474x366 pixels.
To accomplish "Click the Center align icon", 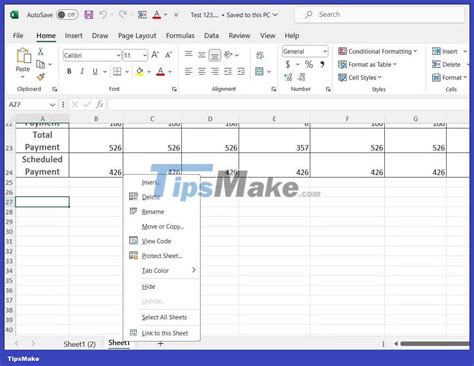I will click(202, 71).
